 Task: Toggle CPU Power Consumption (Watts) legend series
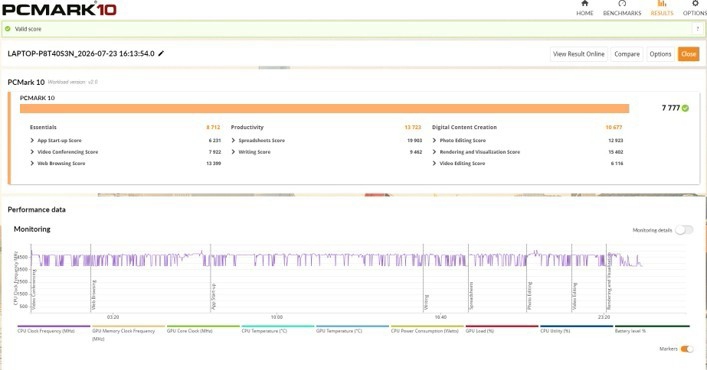[x=427, y=329]
